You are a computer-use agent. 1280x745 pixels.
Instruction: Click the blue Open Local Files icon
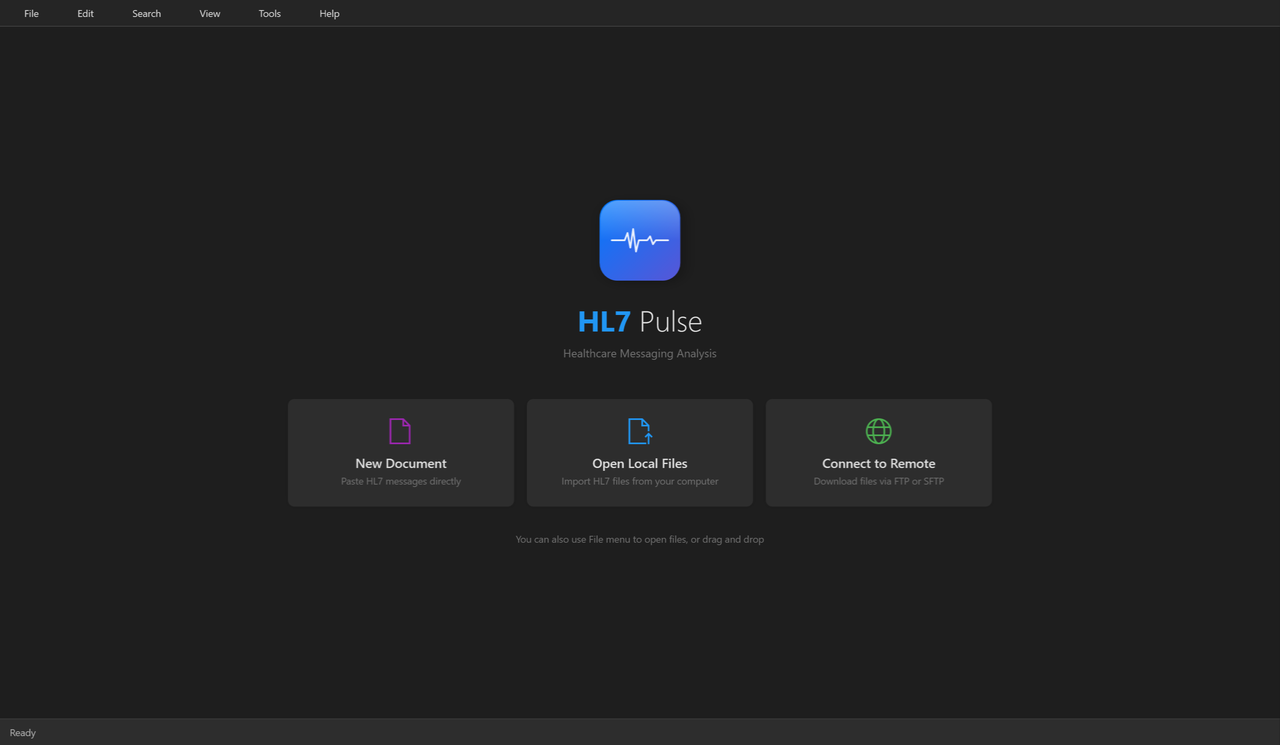tap(640, 431)
